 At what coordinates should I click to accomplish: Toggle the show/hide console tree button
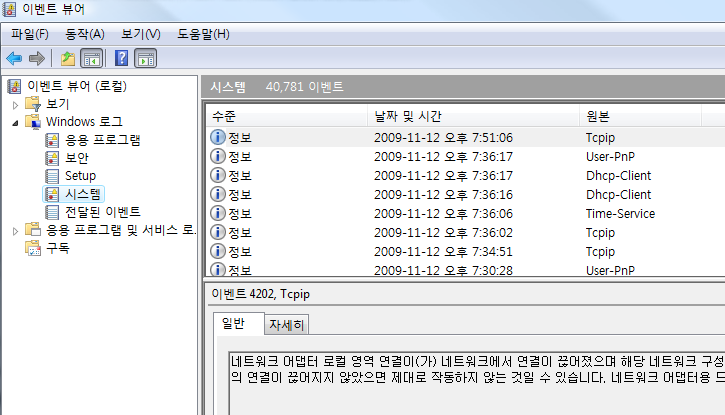[91, 59]
